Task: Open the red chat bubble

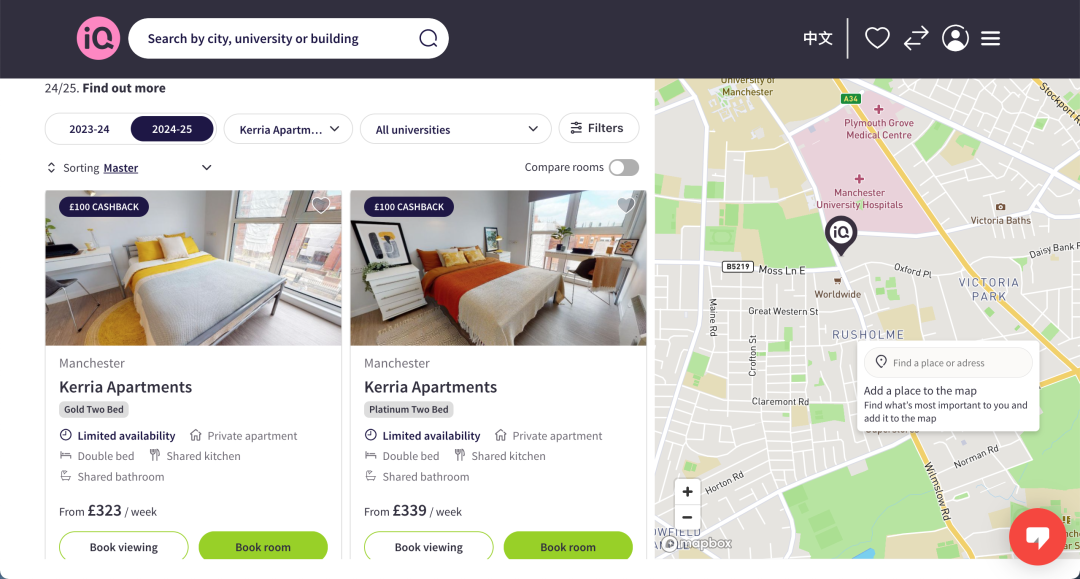Action: coord(1037,537)
